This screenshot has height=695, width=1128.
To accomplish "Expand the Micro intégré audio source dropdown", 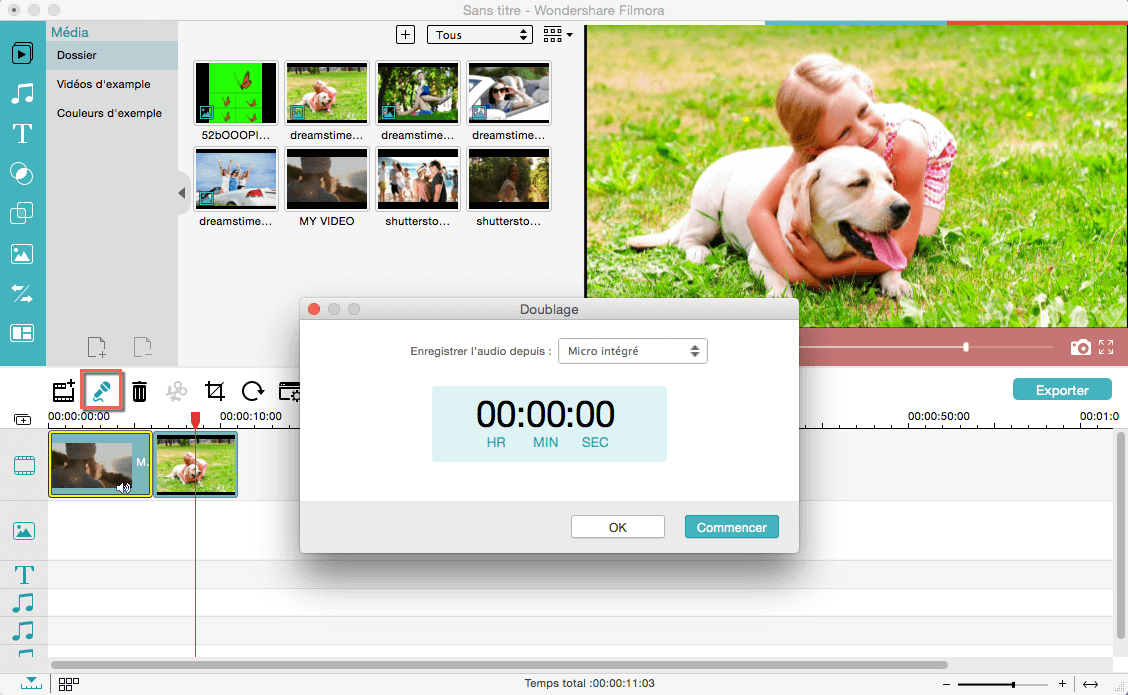I will coord(632,351).
